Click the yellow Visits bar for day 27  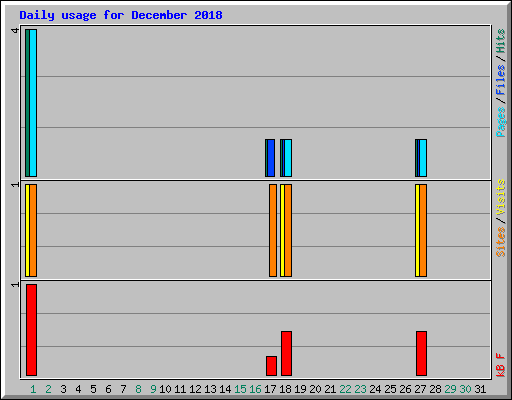[417, 230]
